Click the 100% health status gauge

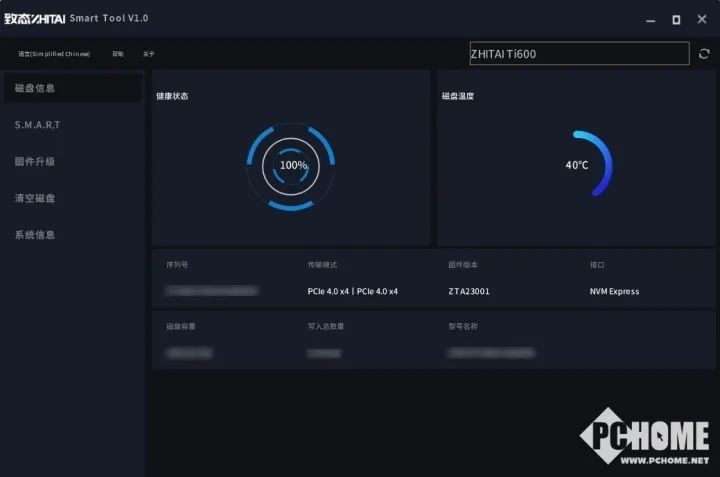point(291,166)
